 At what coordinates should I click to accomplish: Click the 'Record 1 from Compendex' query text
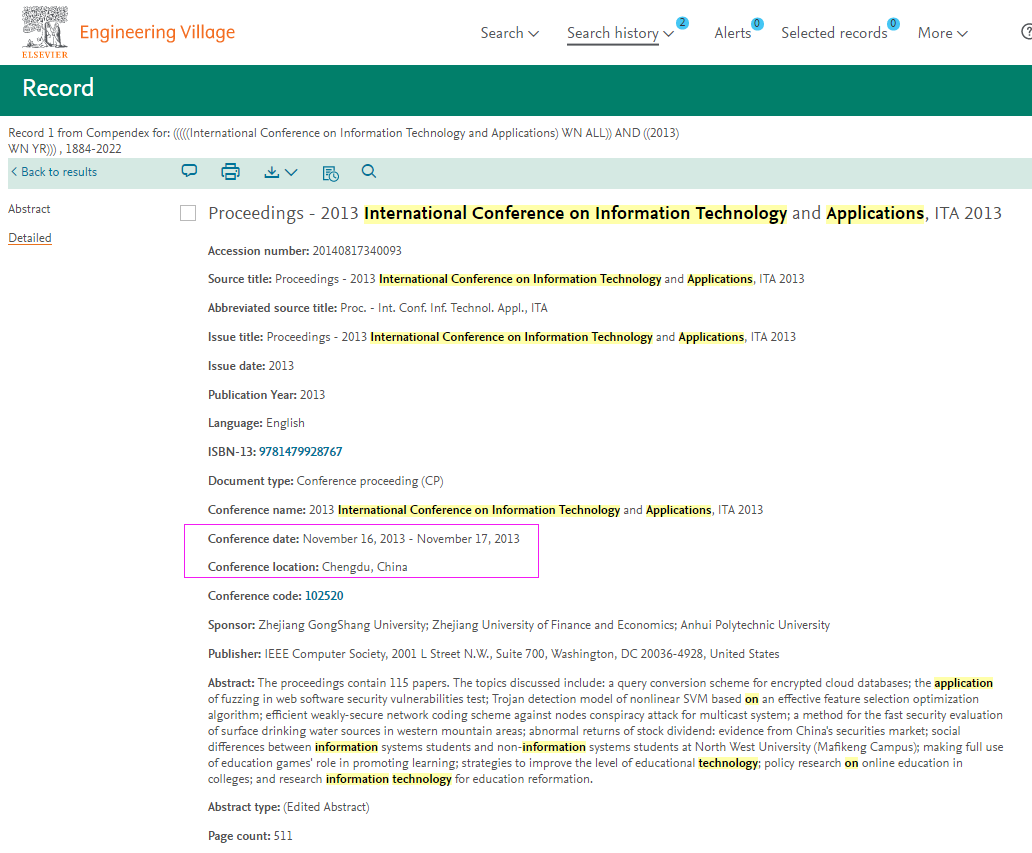pyautogui.click(x=344, y=141)
